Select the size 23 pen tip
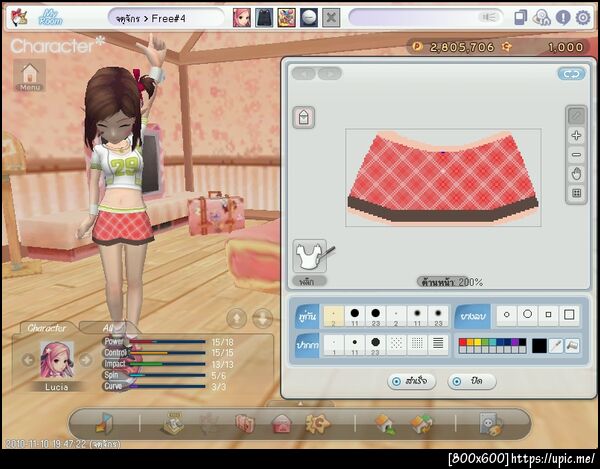 pos(376,345)
